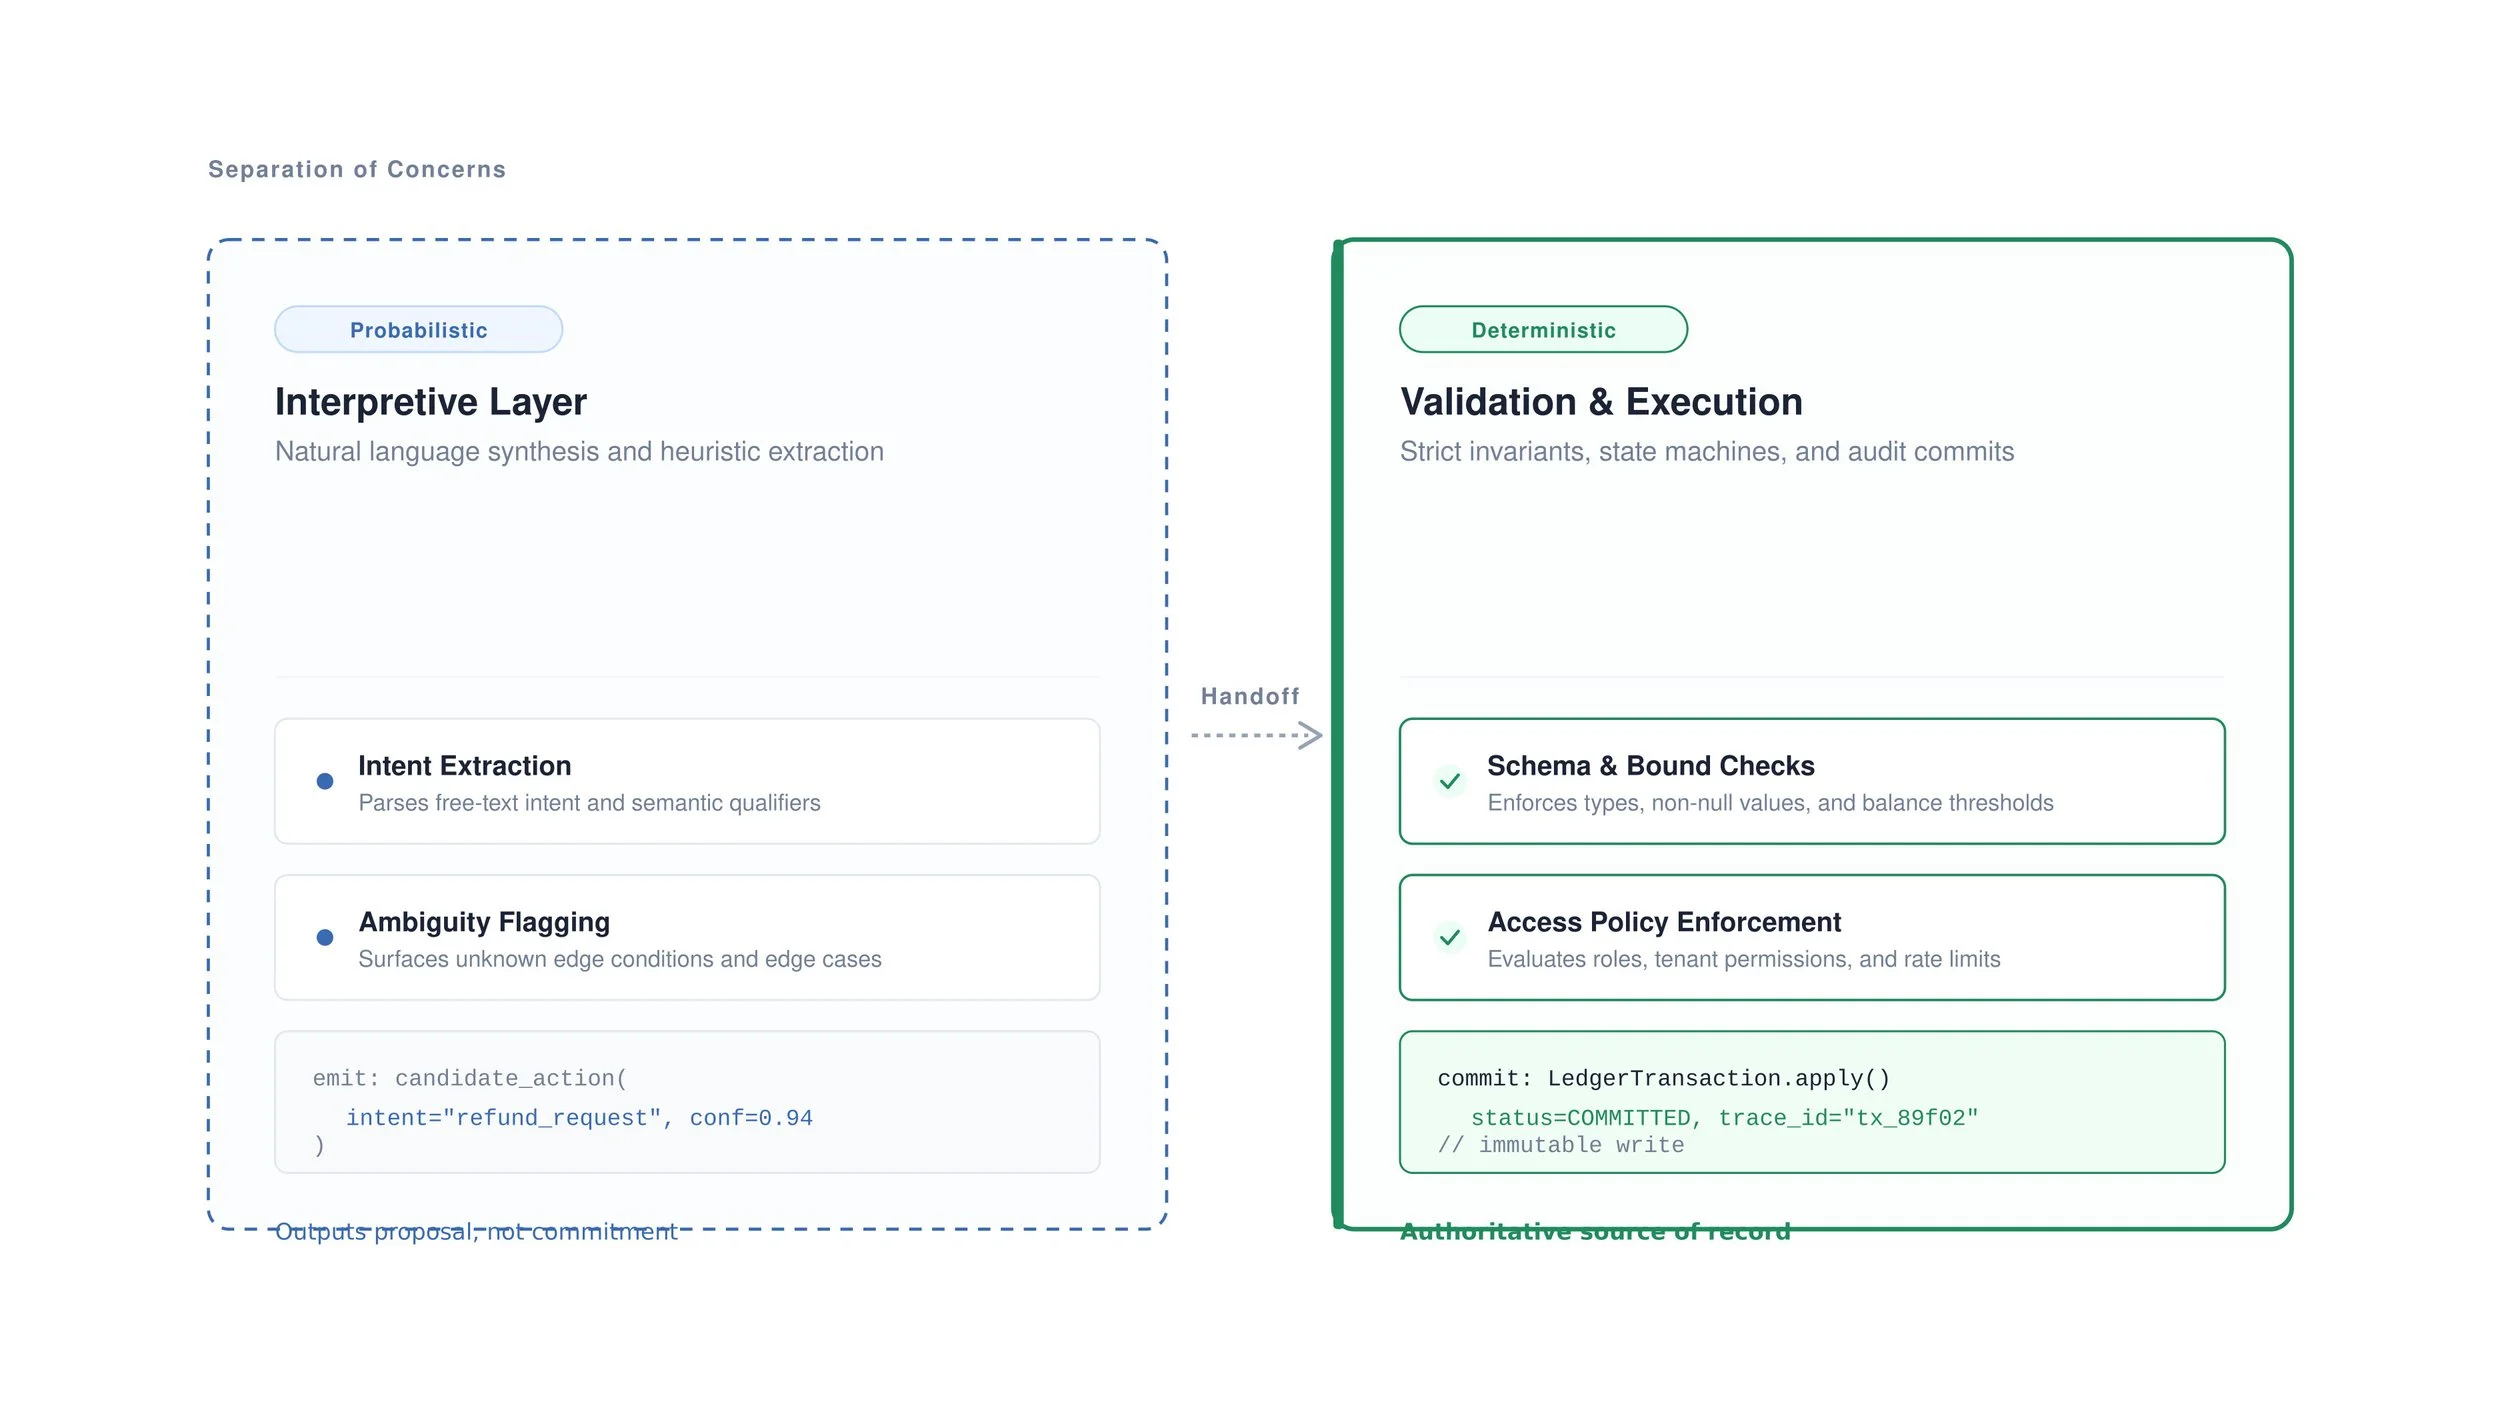The image size is (2500, 1406).
Task: Click the Intent Extraction blue bullet dot
Action: (325, 781)
